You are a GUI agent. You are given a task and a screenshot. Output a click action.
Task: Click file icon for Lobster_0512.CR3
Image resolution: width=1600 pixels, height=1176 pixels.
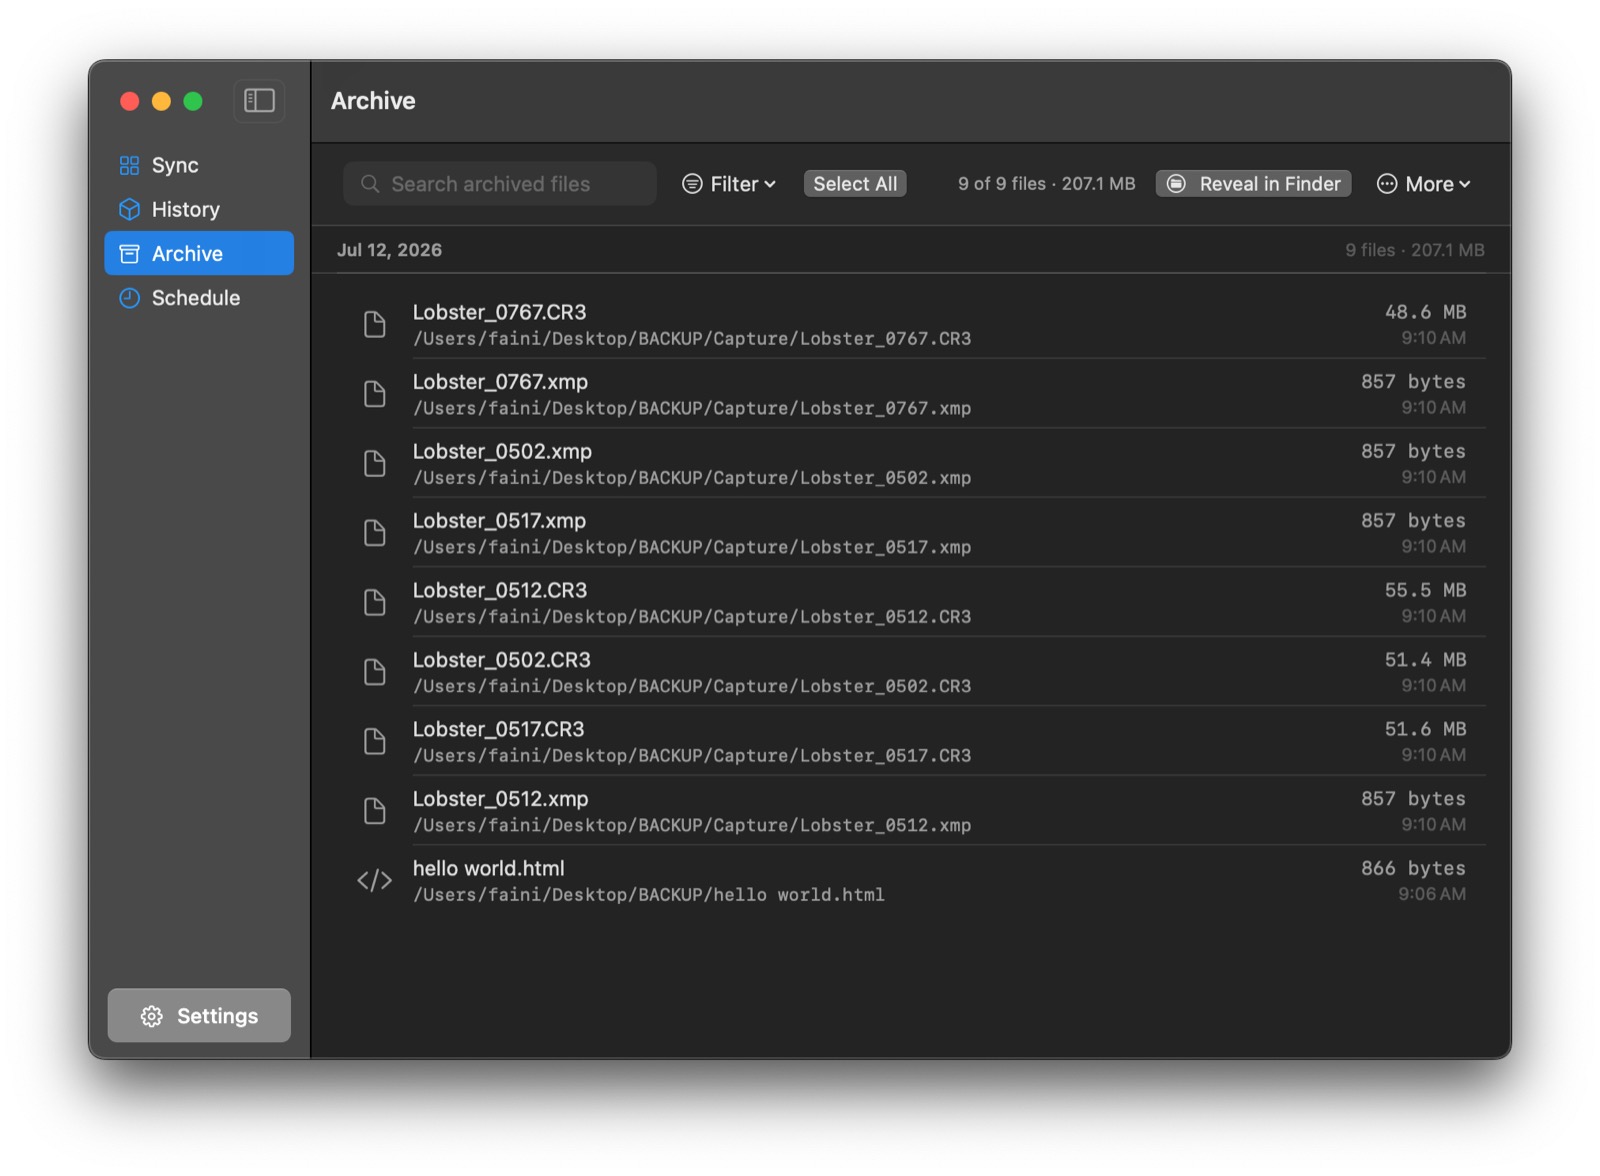(374, 602)
